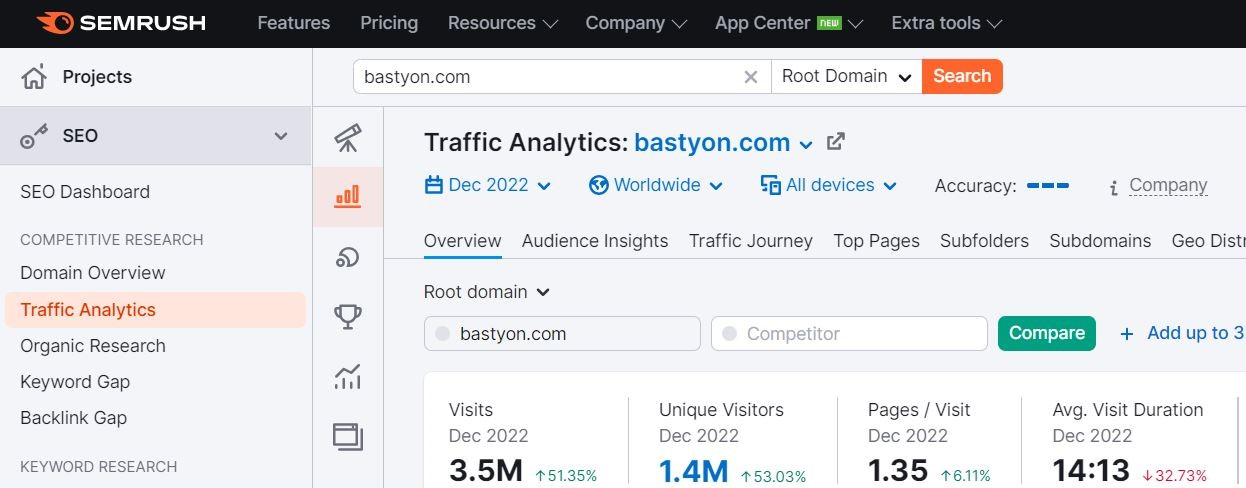1246x488 pixels.
Task: Open the Pricing page
Action: point(389,22)
